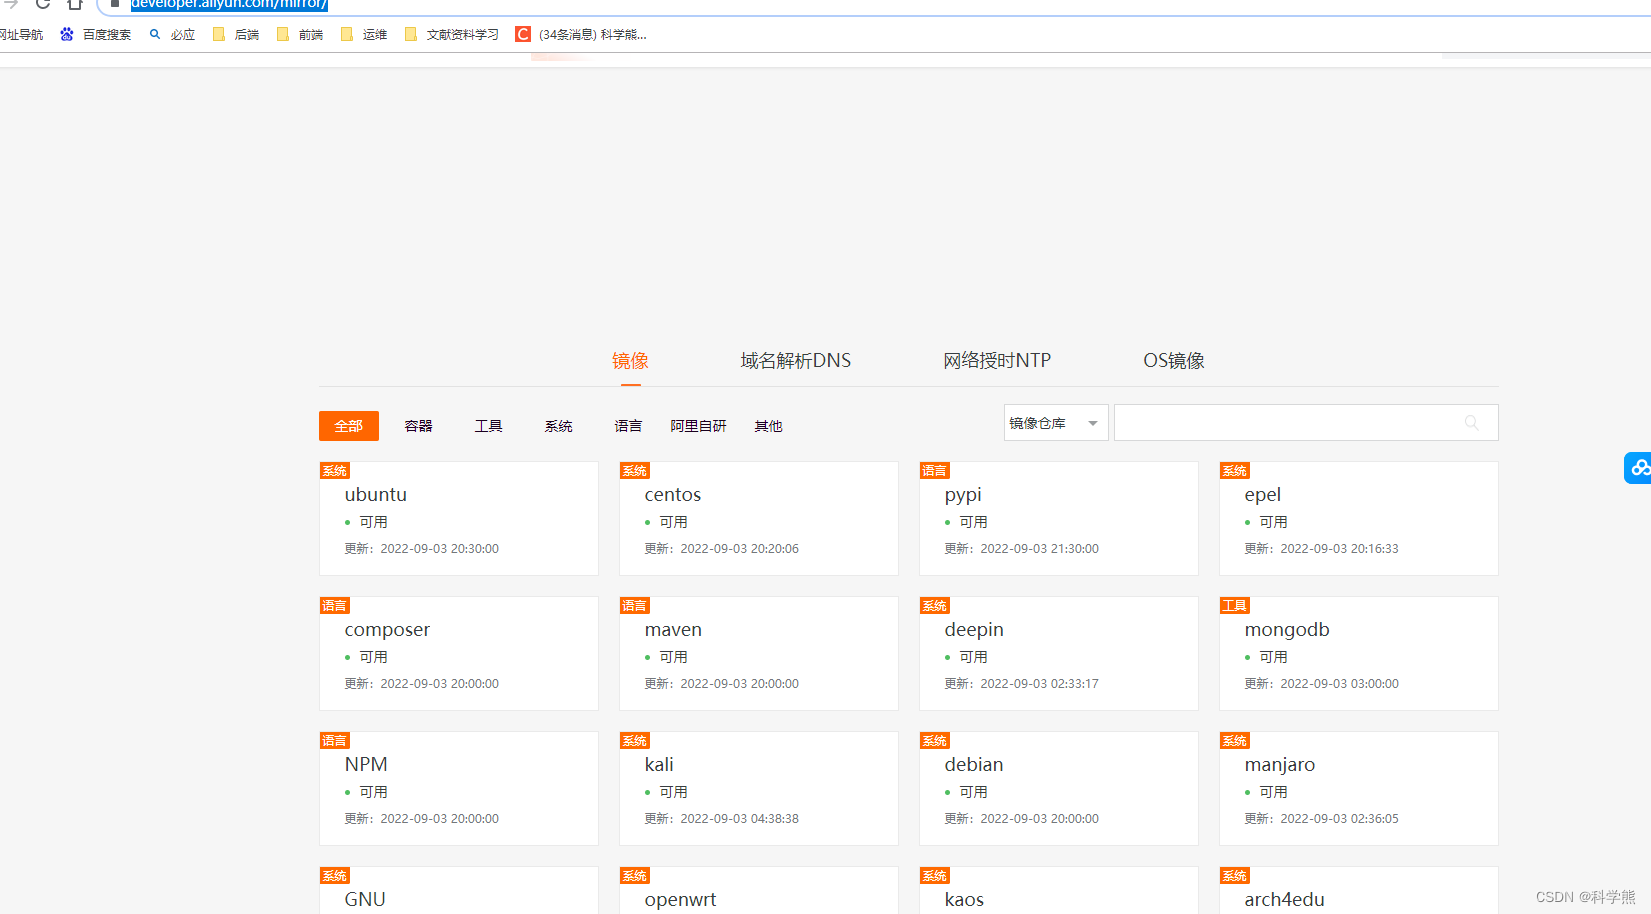Open the composer mirror card
Image resolution: width=1651 pixels, height=914 pixels.
coord(459,653)
